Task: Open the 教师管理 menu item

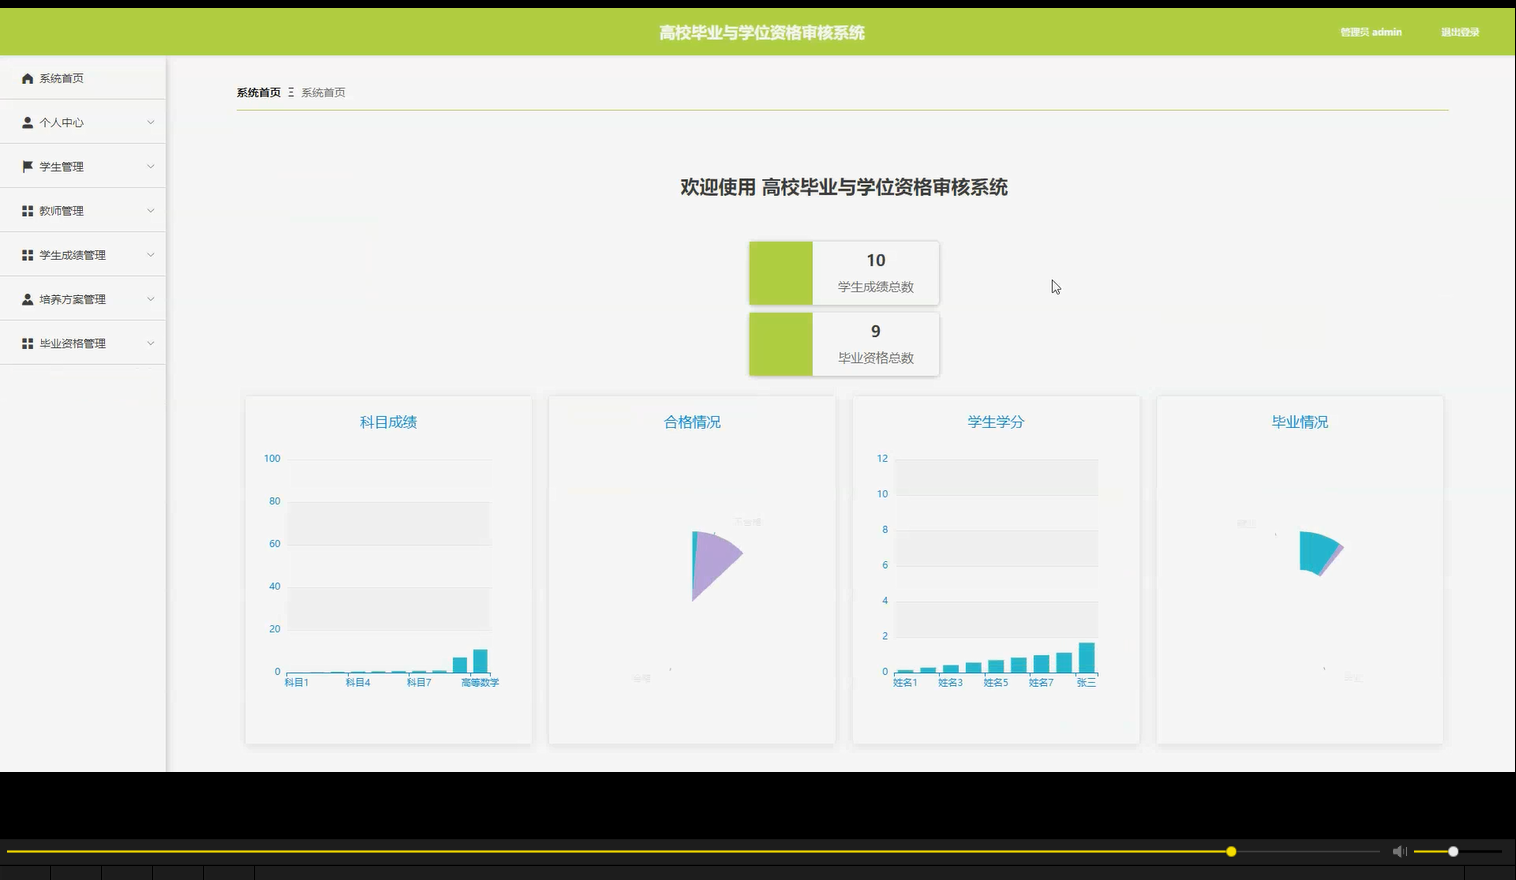Action: tap(83, 211)
